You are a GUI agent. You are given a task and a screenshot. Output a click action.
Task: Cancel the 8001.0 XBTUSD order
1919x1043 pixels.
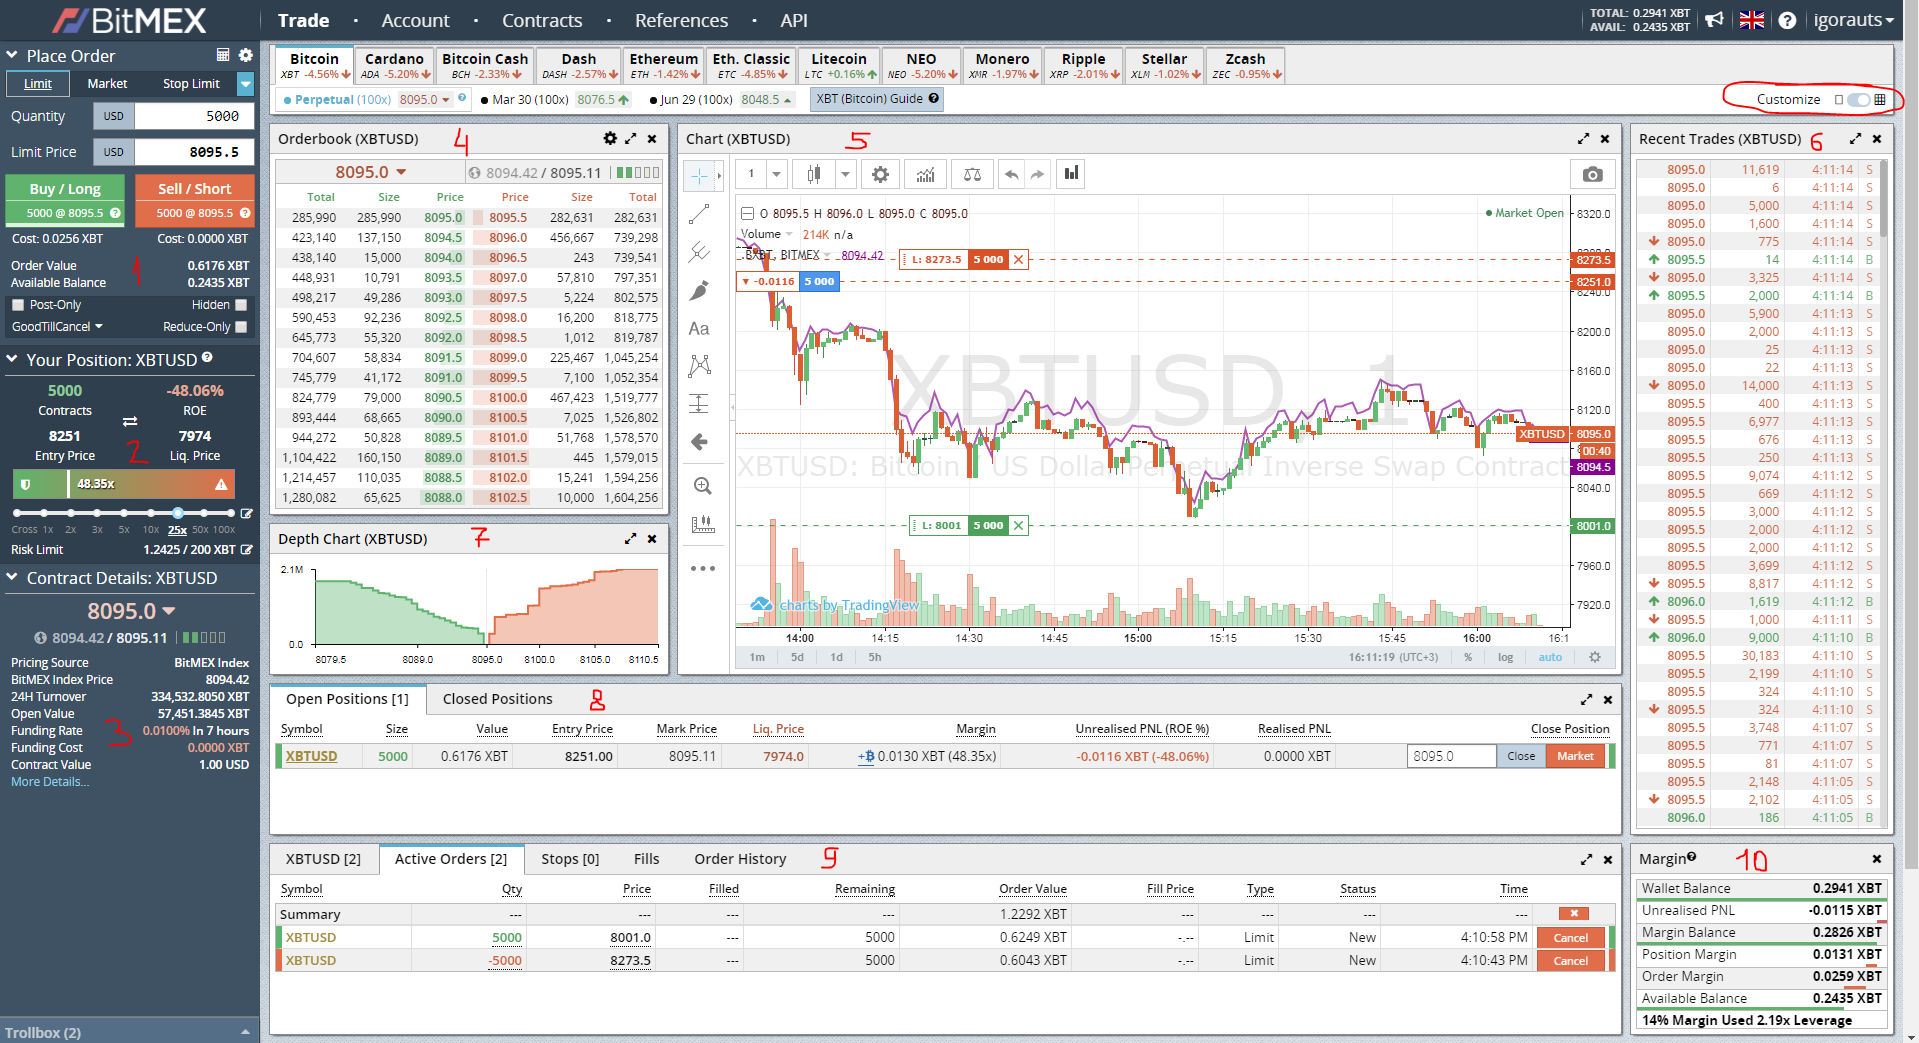pos(1570,938)
